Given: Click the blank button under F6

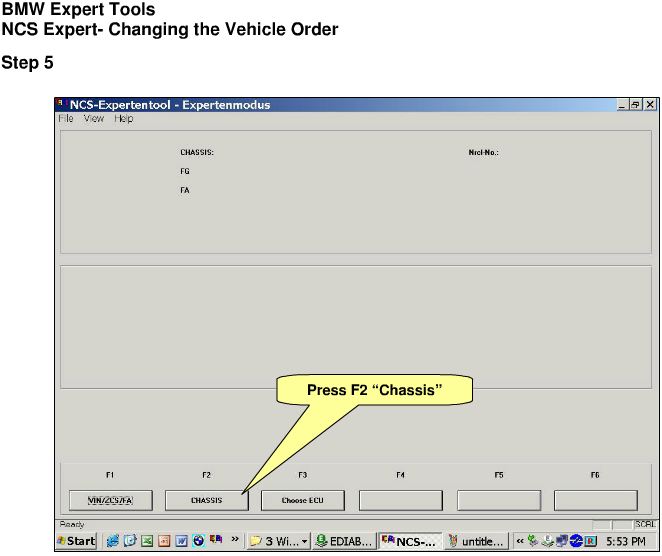Looking at the screenshot, I should coord(596,500).
